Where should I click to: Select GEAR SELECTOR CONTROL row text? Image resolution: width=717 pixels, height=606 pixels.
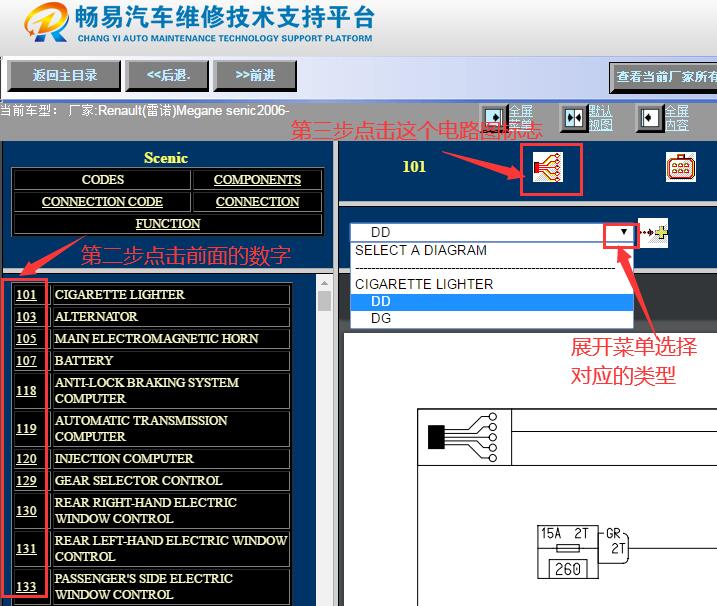click(138, 480)
